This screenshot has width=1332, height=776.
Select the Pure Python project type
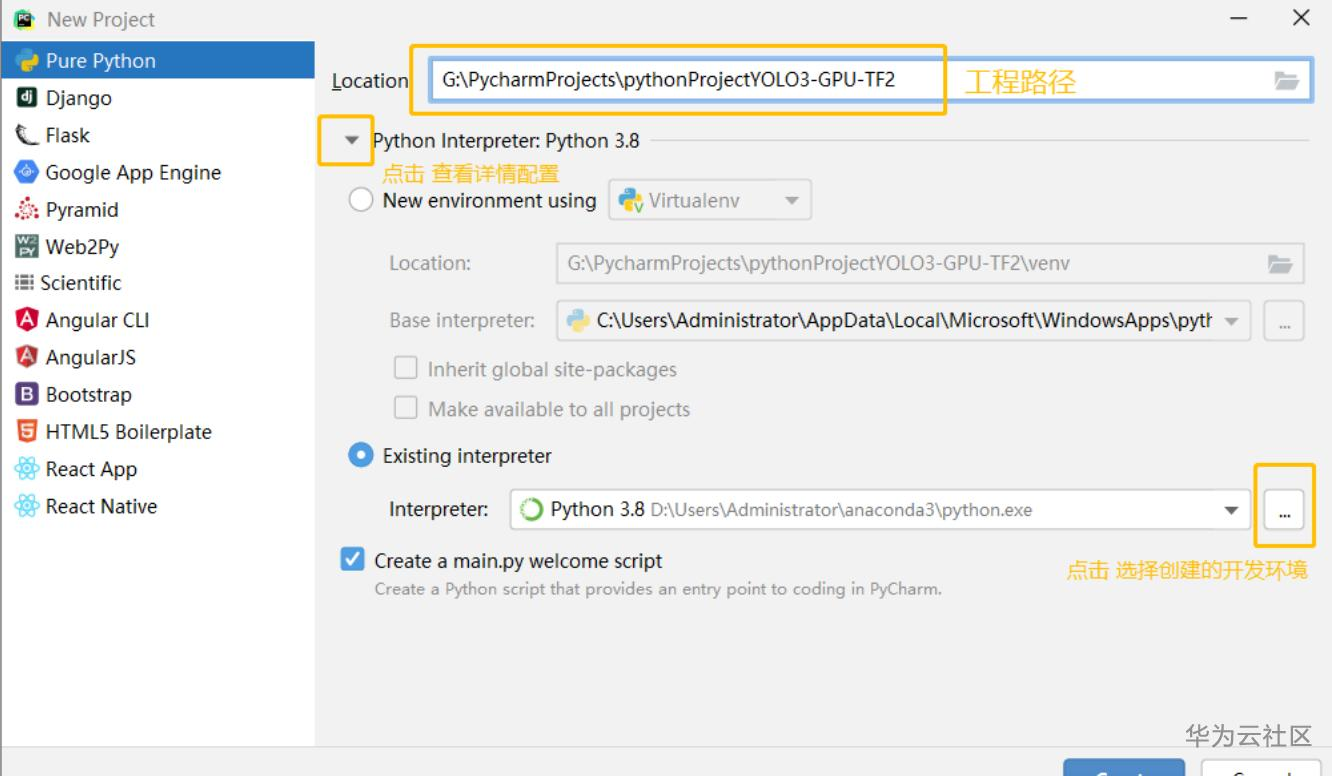pos(158,61)
